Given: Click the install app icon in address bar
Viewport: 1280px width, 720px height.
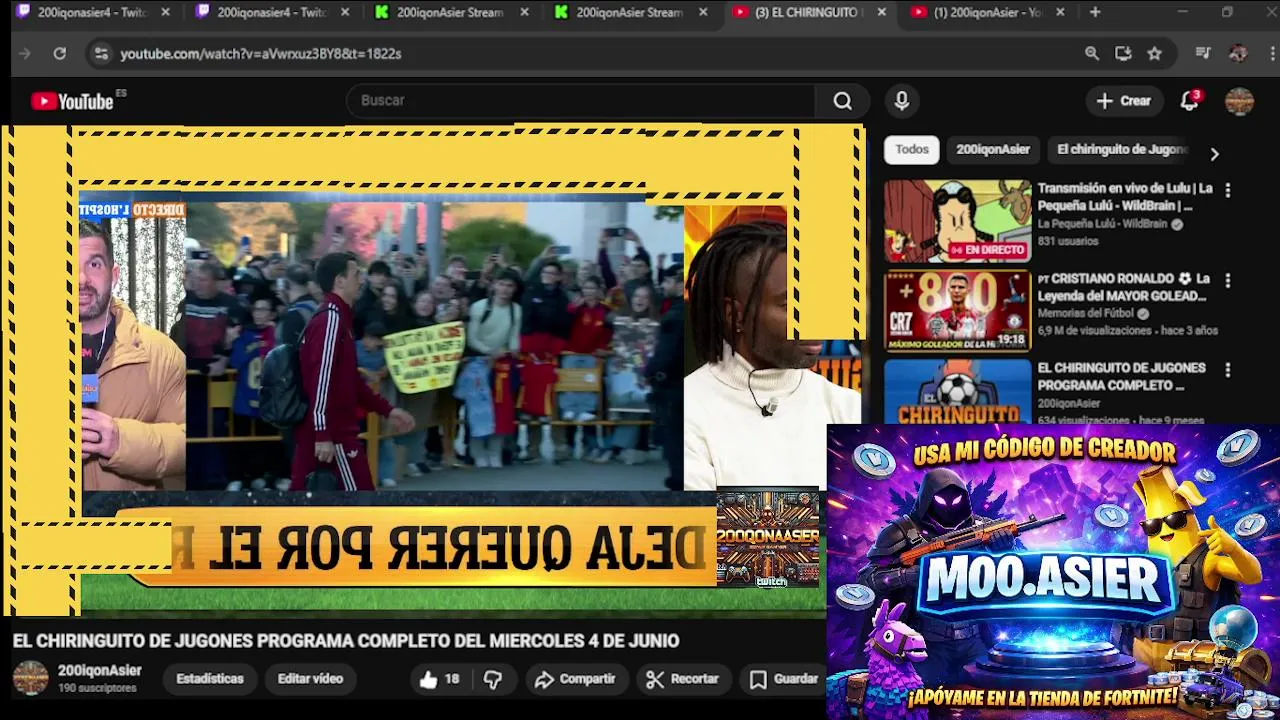Looking at the screenshot, I should tap(1123, 54).
